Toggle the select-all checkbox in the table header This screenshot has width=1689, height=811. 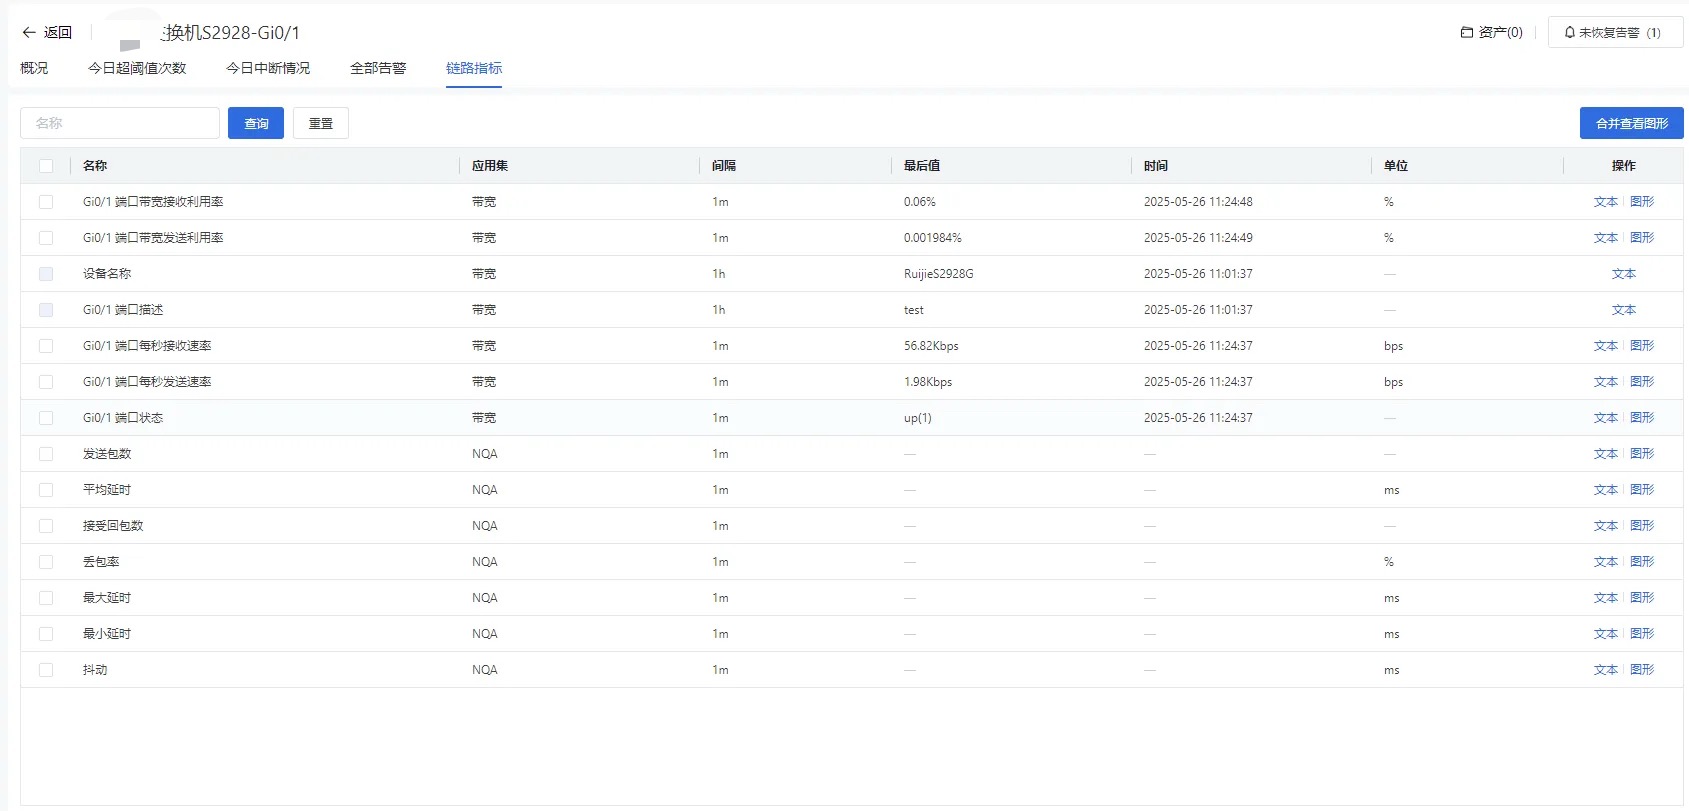pos(46,166)
